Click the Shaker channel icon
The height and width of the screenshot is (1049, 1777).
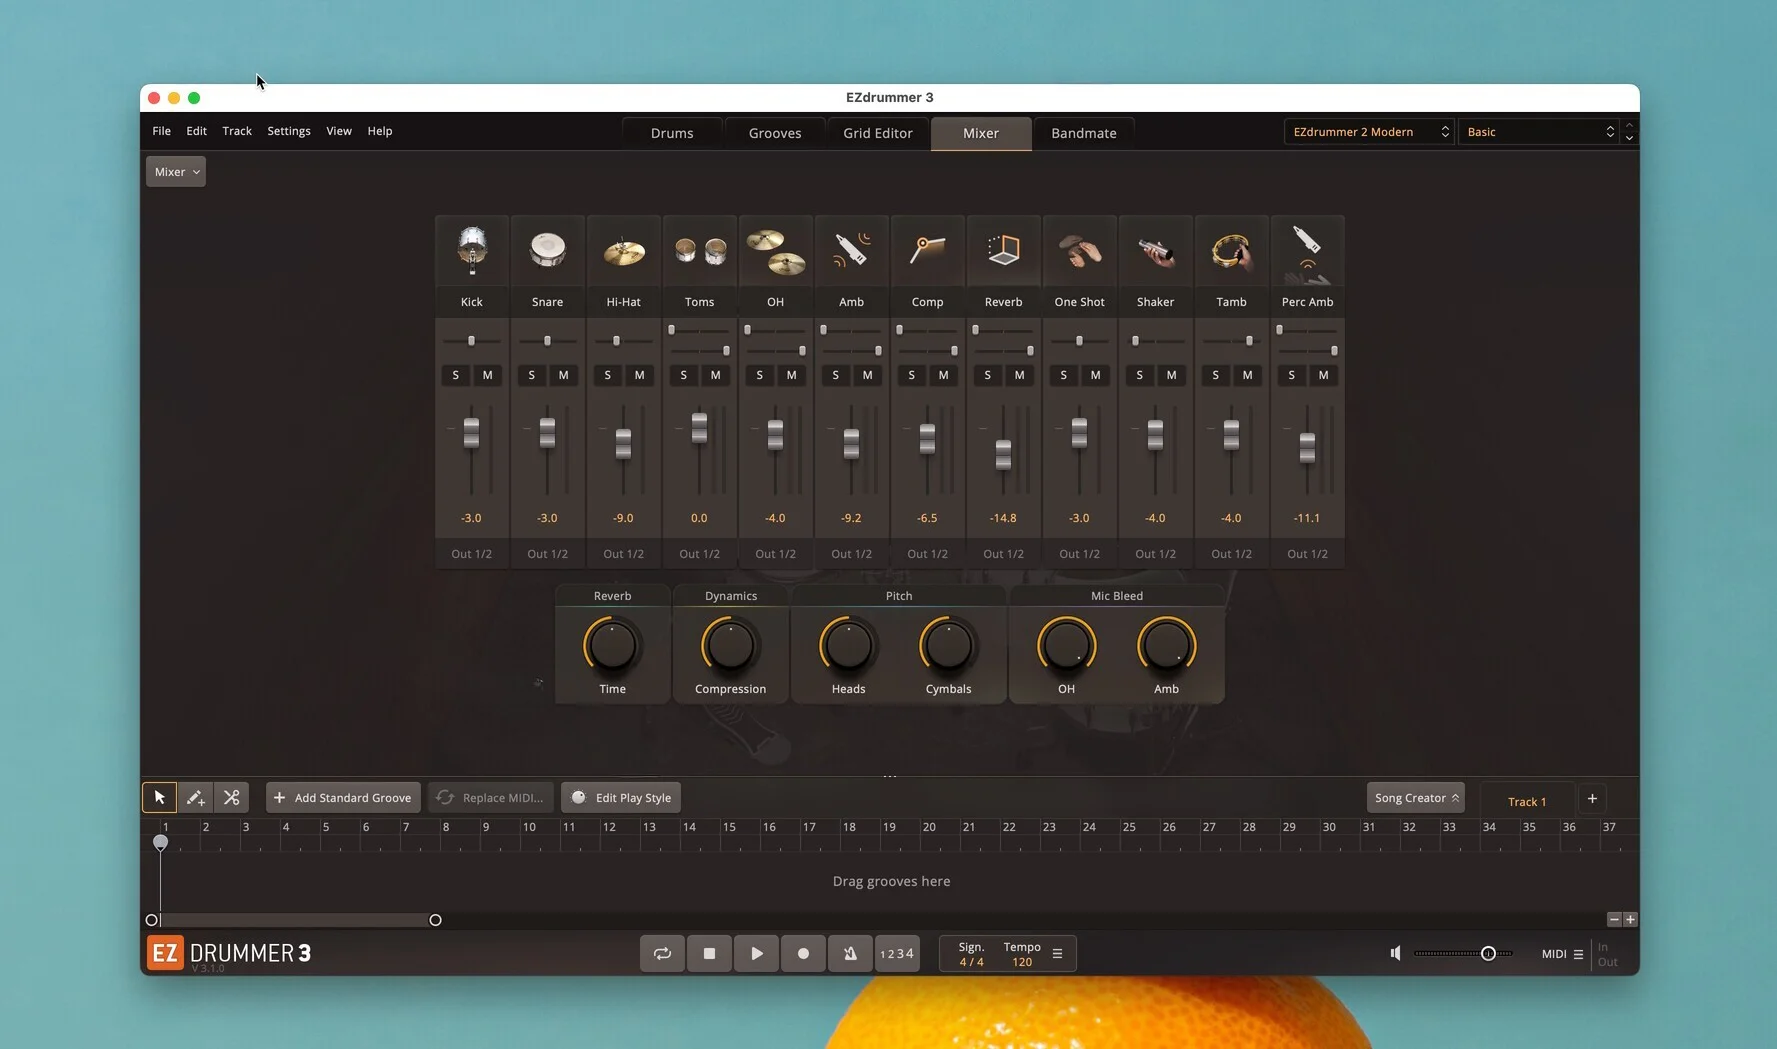click(1155, 251)
